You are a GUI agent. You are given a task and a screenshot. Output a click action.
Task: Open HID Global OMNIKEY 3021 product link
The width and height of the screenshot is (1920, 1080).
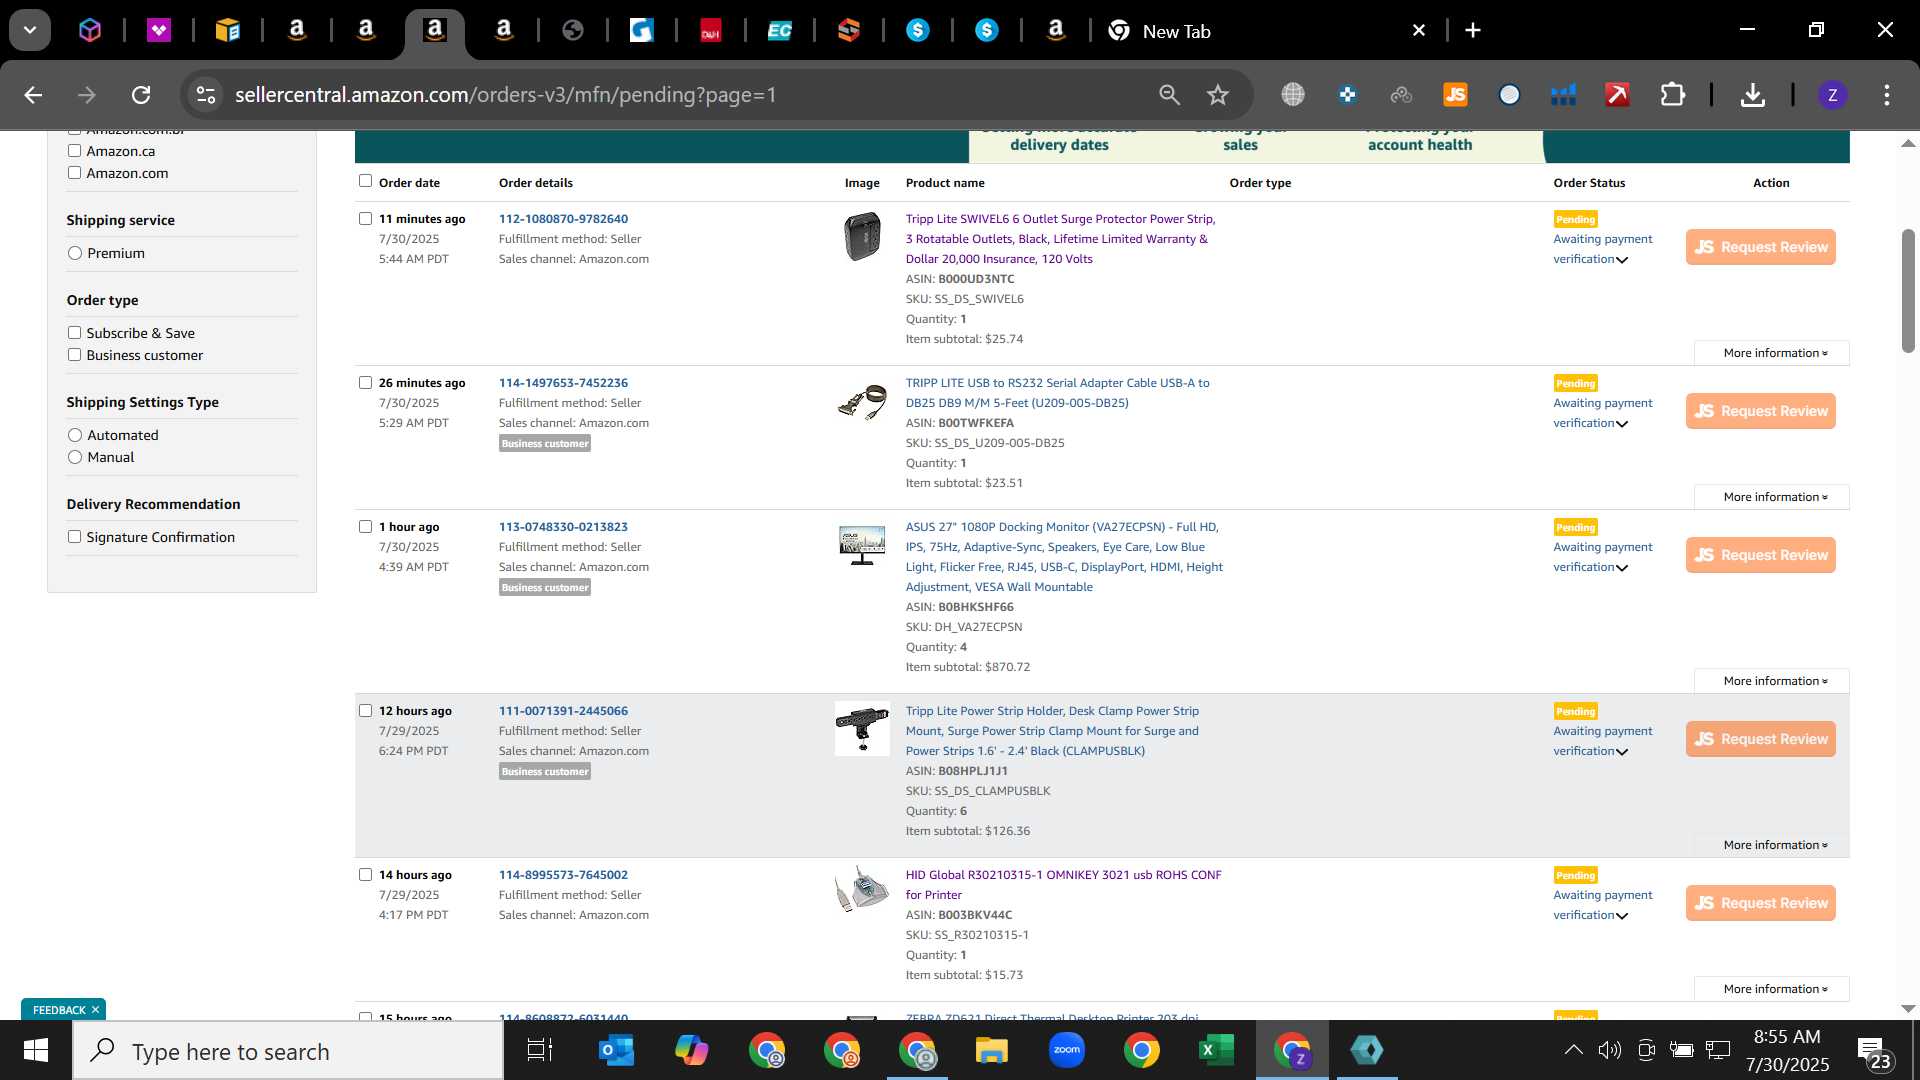1063,885
